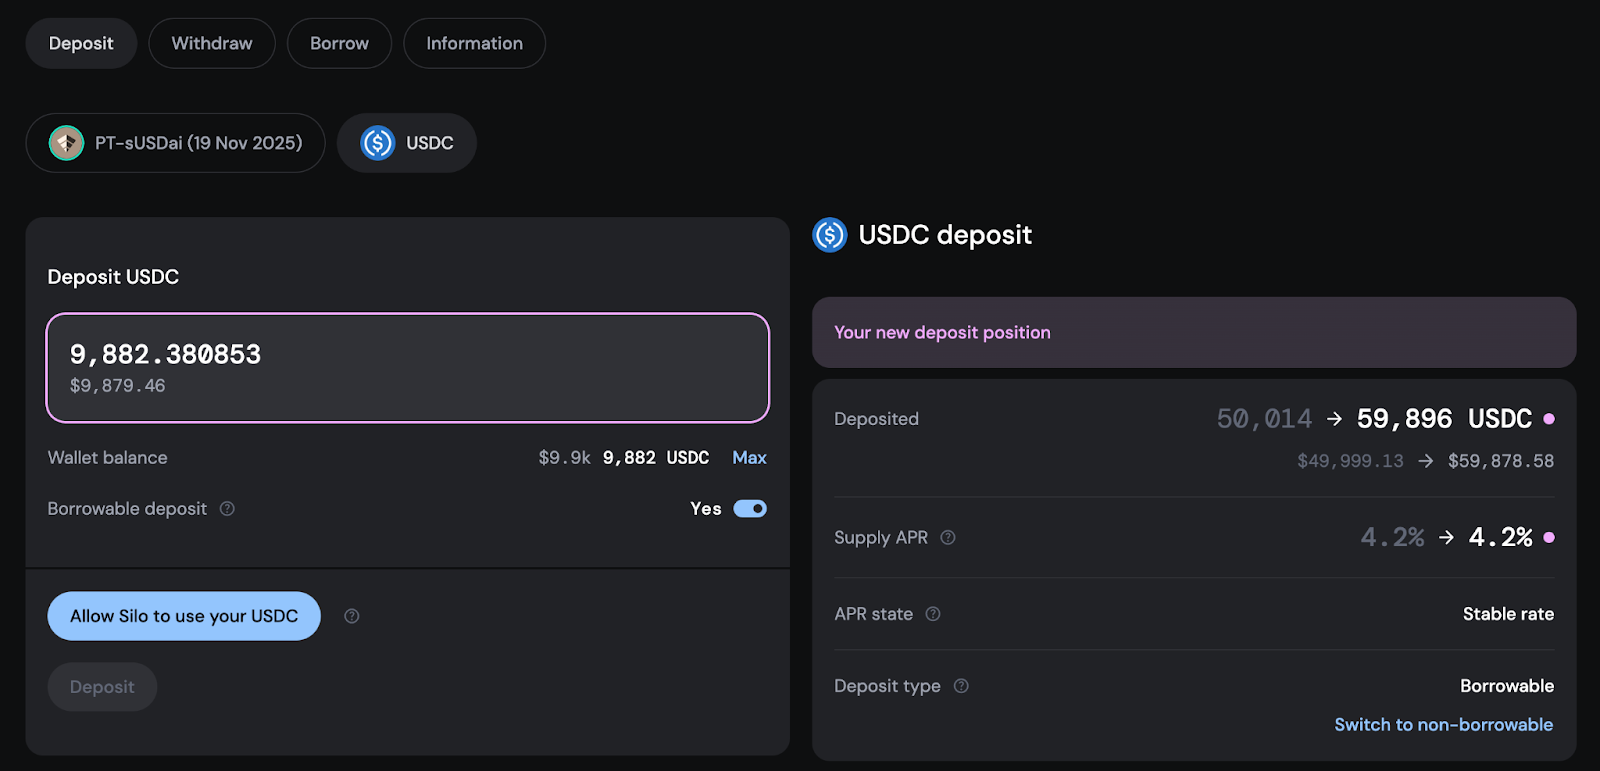Image resolution: width=1600 pixels, height=771 pixels.
Task: Click the USDC coin icon in asset selector
Action: [378, 143]
